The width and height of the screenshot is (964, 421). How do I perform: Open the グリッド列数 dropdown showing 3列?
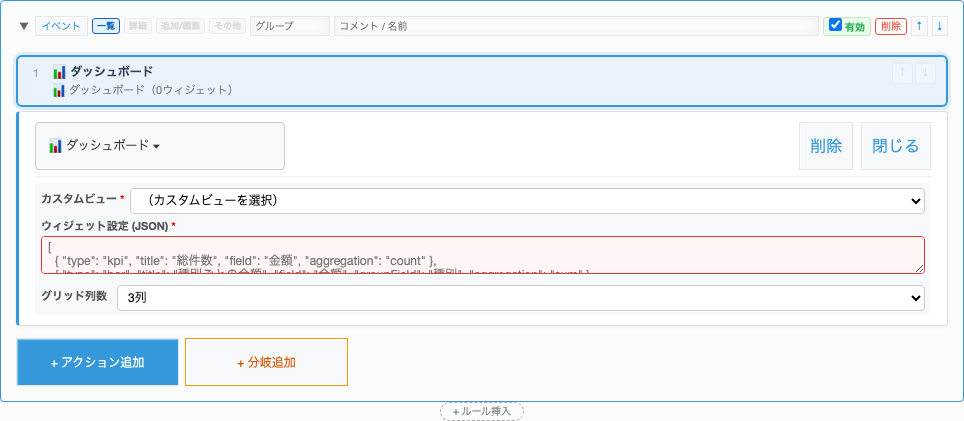pyautogui.click(x=521, y=298)
